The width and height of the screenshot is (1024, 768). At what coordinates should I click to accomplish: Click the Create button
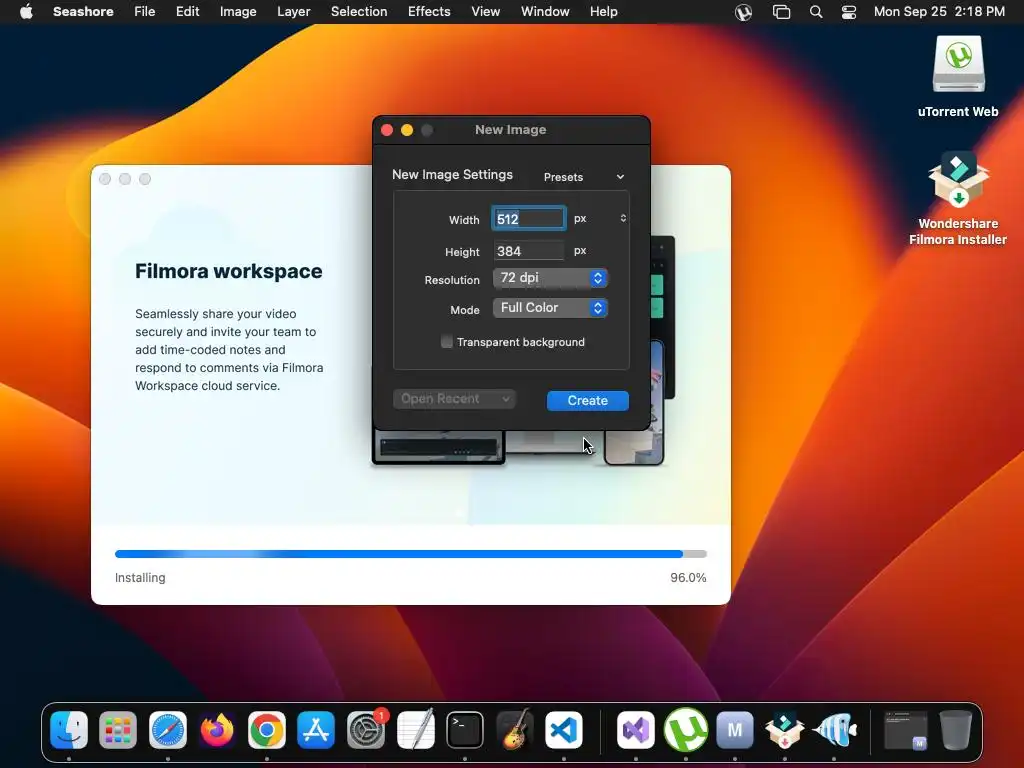(588, 400)
